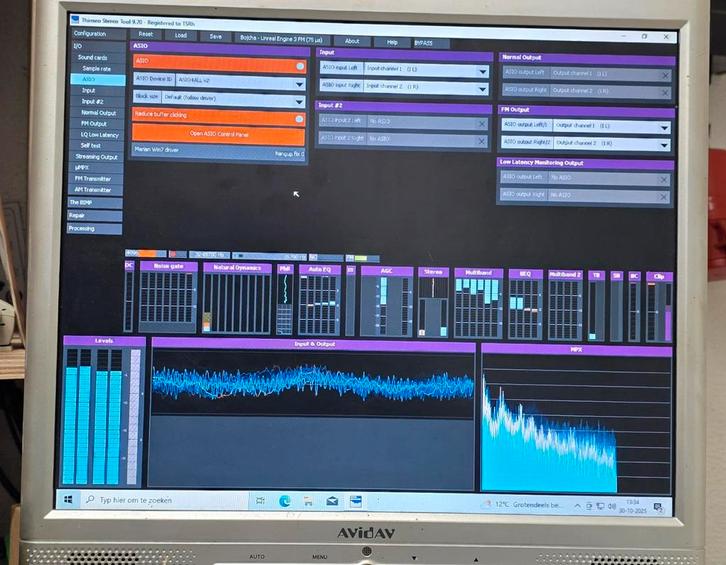Open the Multiband meter panel

click(478, 272)
